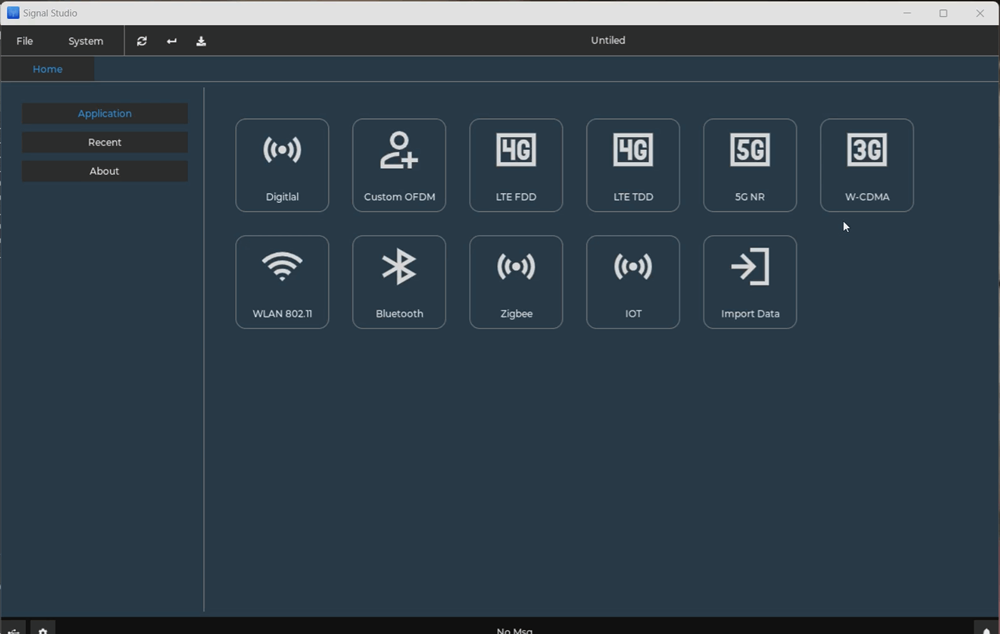Click the refresh icon in toolbar
Viewport: 1000px width, 634px height.
click(x=142, y=41)
